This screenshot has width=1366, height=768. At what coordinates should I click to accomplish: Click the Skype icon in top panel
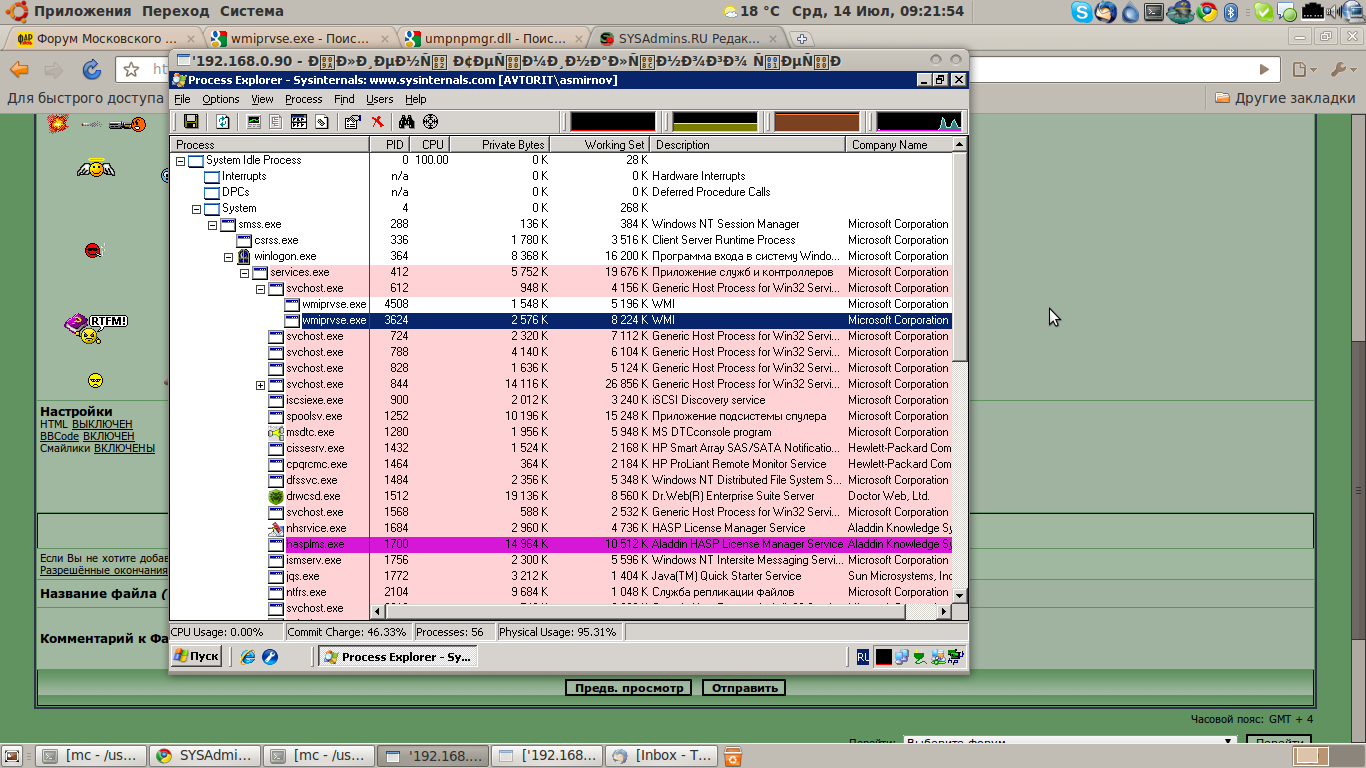click(x=1081, y=12)
